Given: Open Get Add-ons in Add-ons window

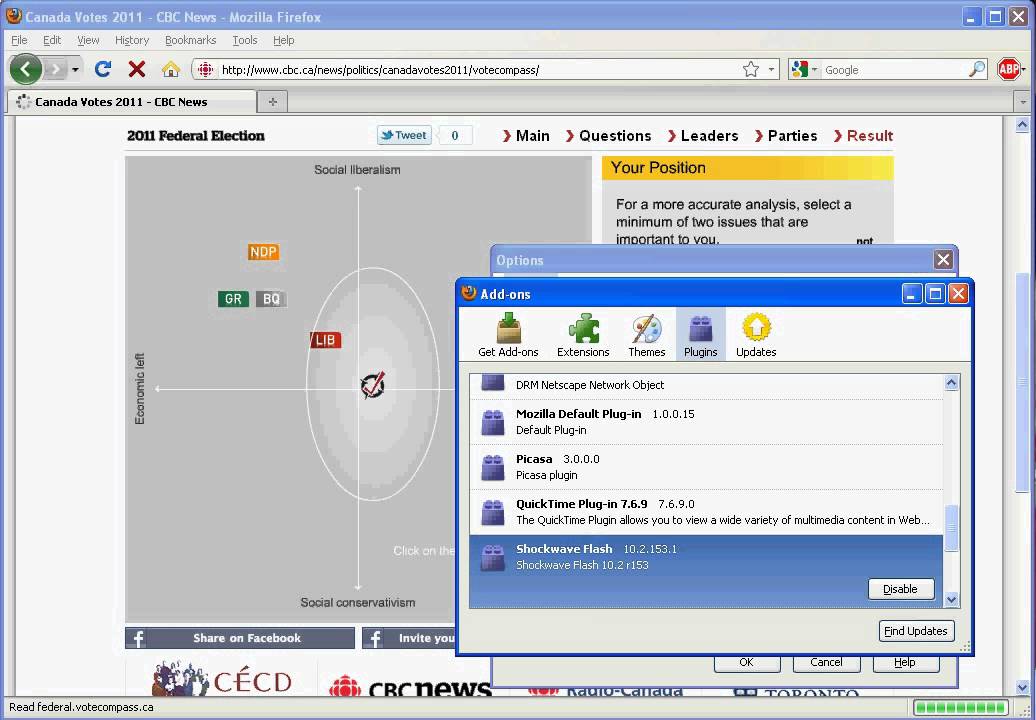Looking at the screenshot, I should [508, 335].
